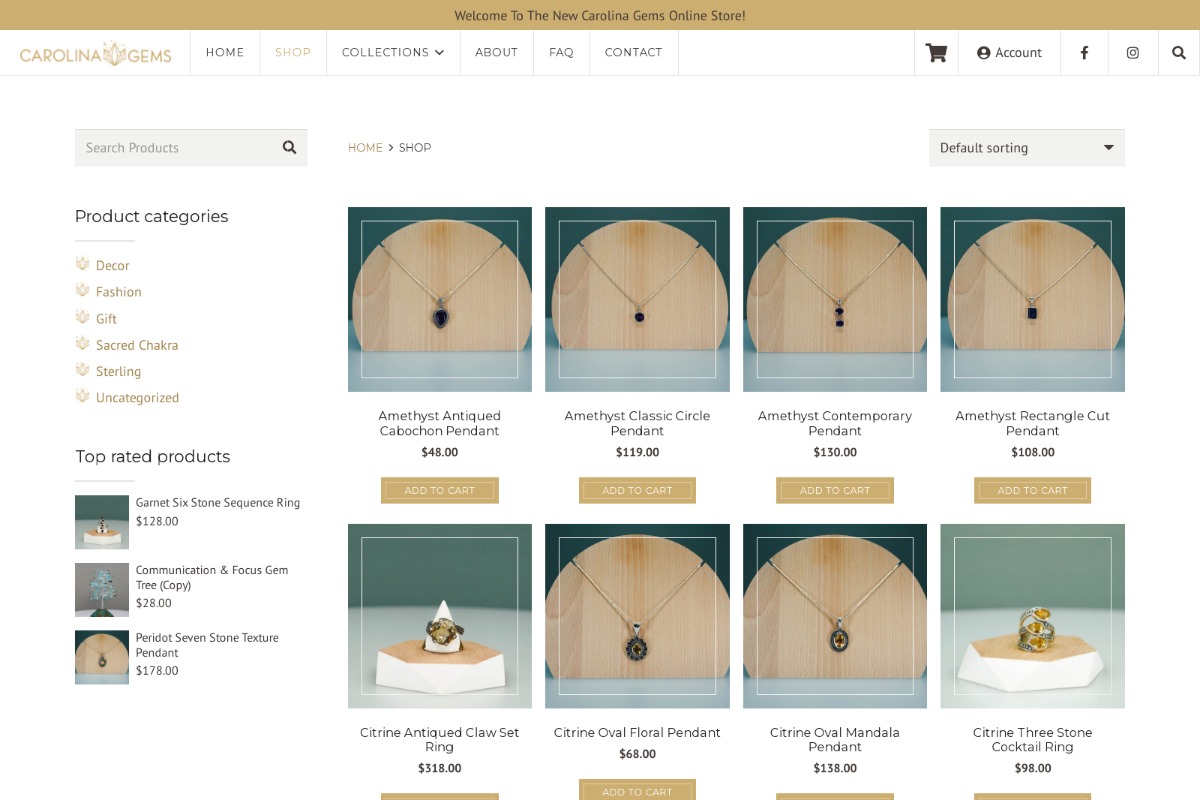Open the FAQ page
The width and height of the screenshot is (1200, 800).
561,53
